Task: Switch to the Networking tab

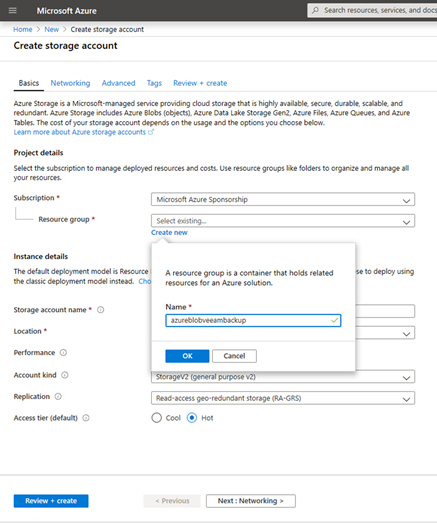Action: (x=70, y=83)
